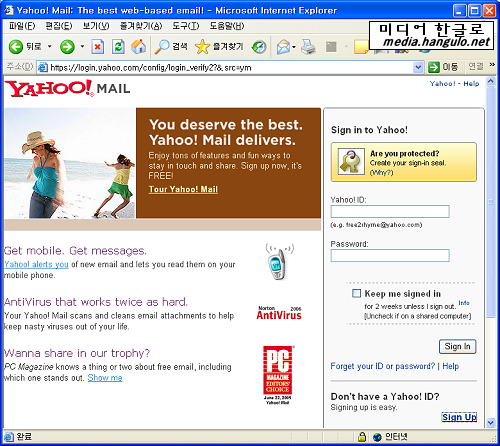Focus the Password input field

pos(390,255)
